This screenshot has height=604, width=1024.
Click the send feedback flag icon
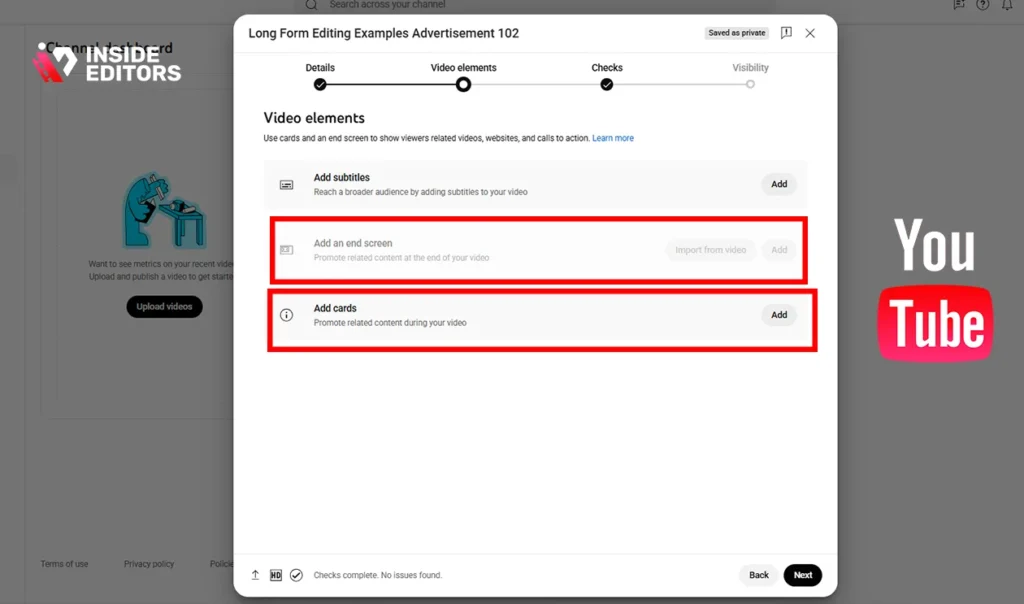click(786, 33)
